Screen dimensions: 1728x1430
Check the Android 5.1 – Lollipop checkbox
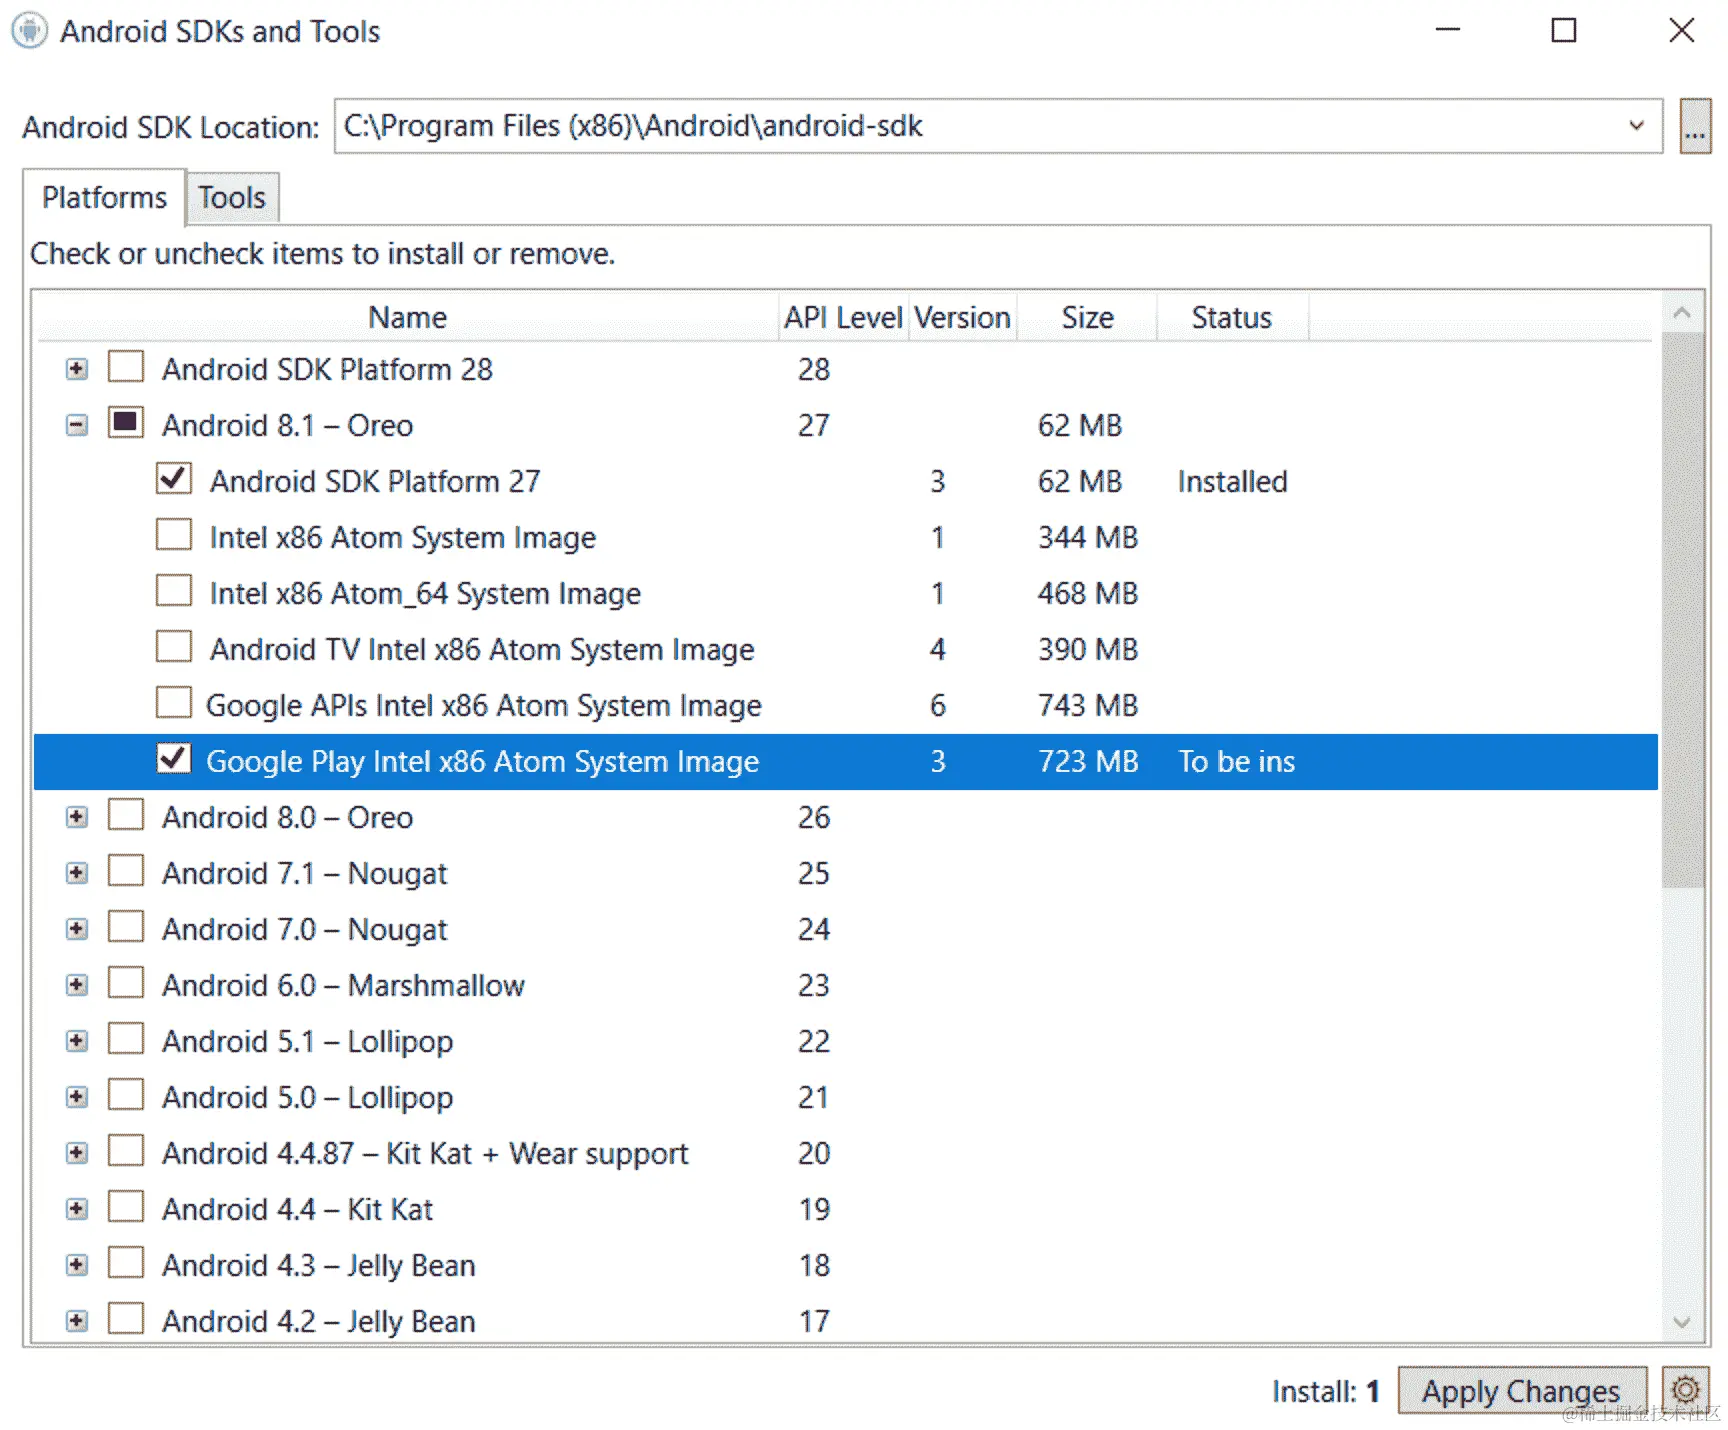click(x=126, y=1038)
